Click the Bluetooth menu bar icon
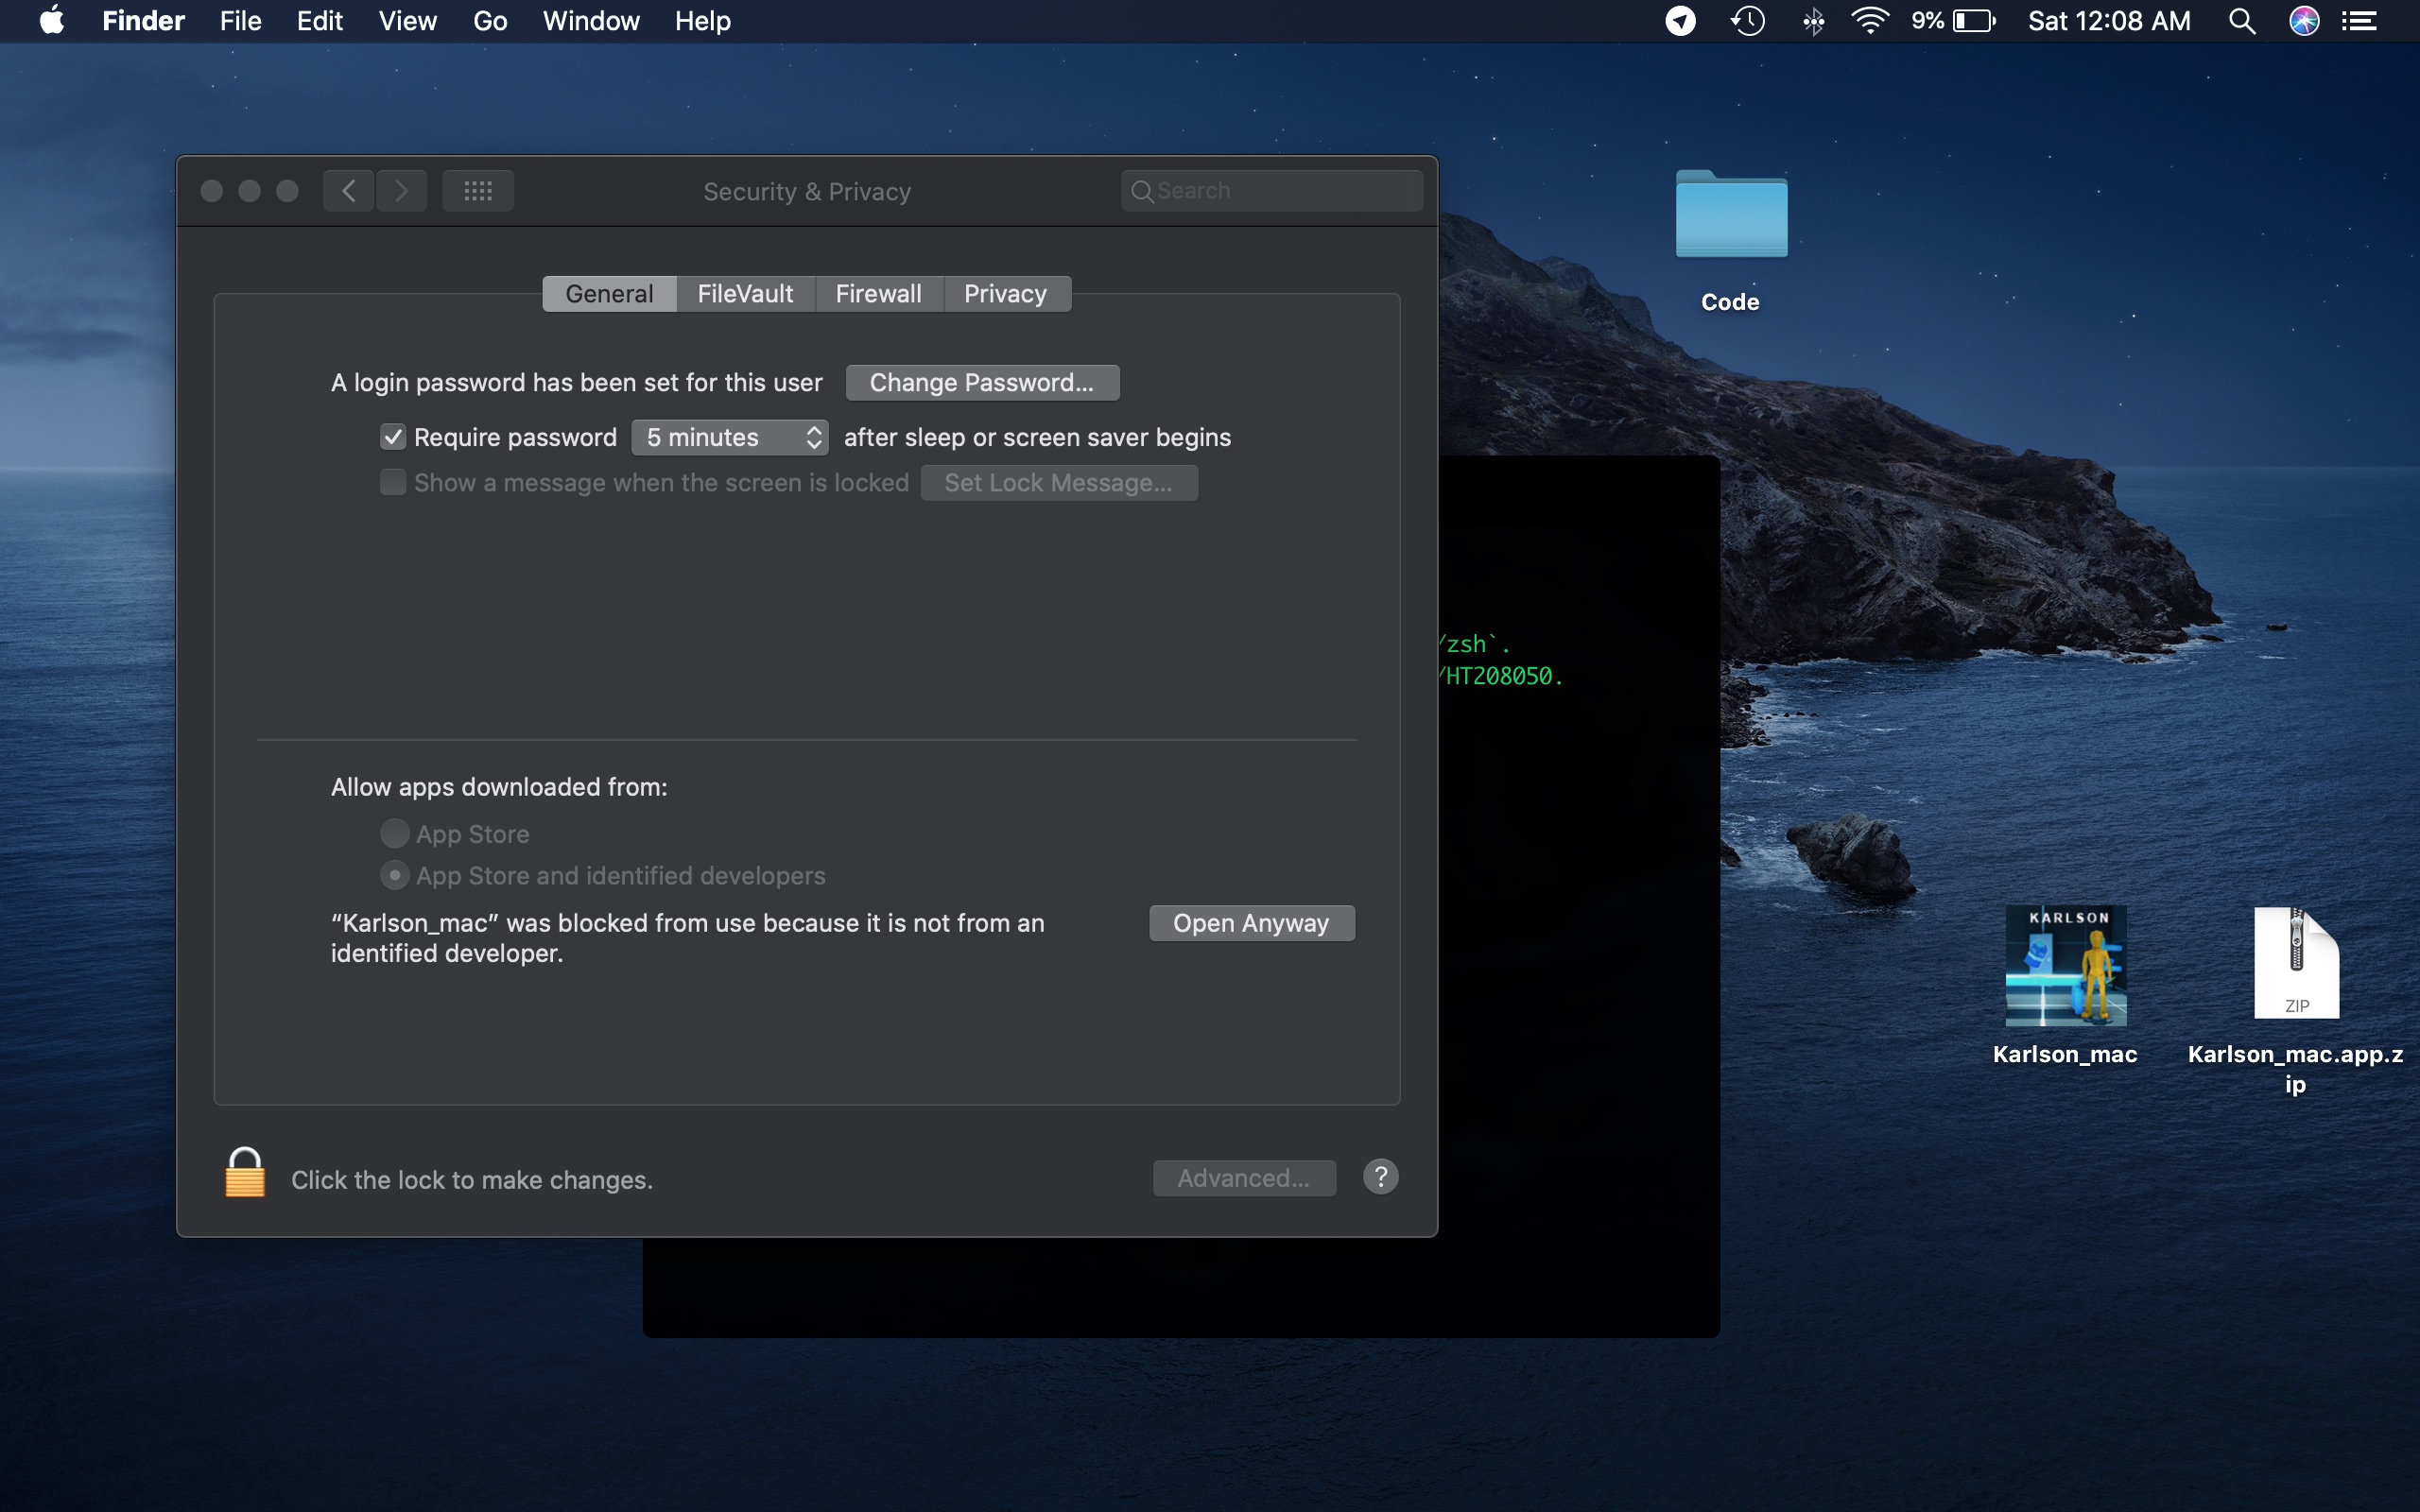2420x1512 pixels. (x=1813, y=21)
